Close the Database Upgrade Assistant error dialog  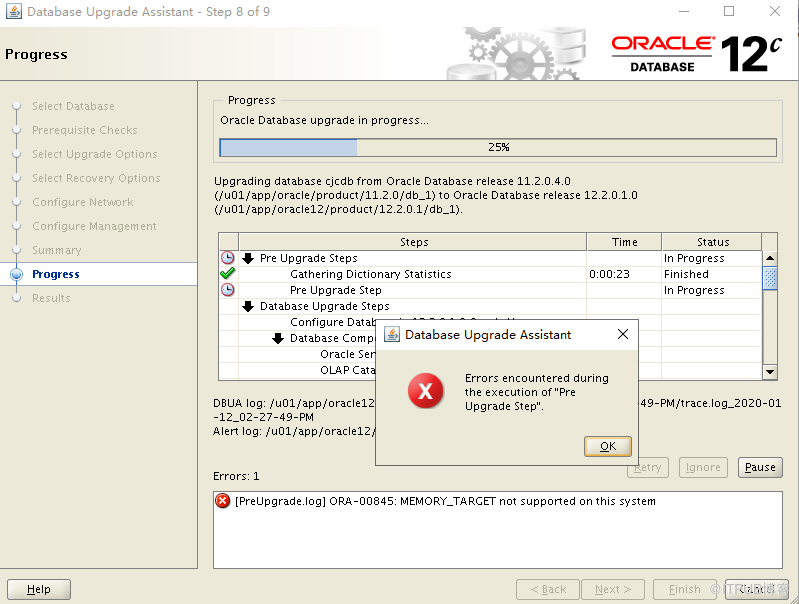(623, 334)
